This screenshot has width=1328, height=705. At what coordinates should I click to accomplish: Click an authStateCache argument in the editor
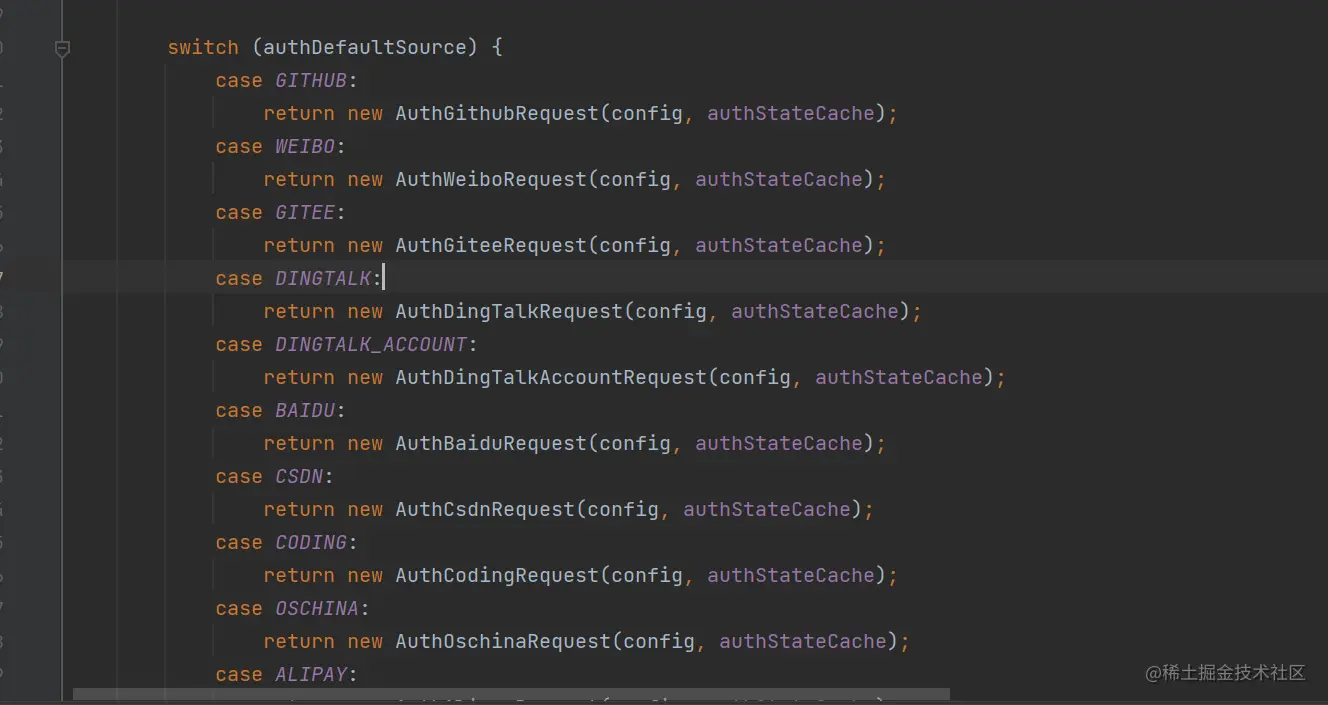pyautogui.click(x=789, y=113)
